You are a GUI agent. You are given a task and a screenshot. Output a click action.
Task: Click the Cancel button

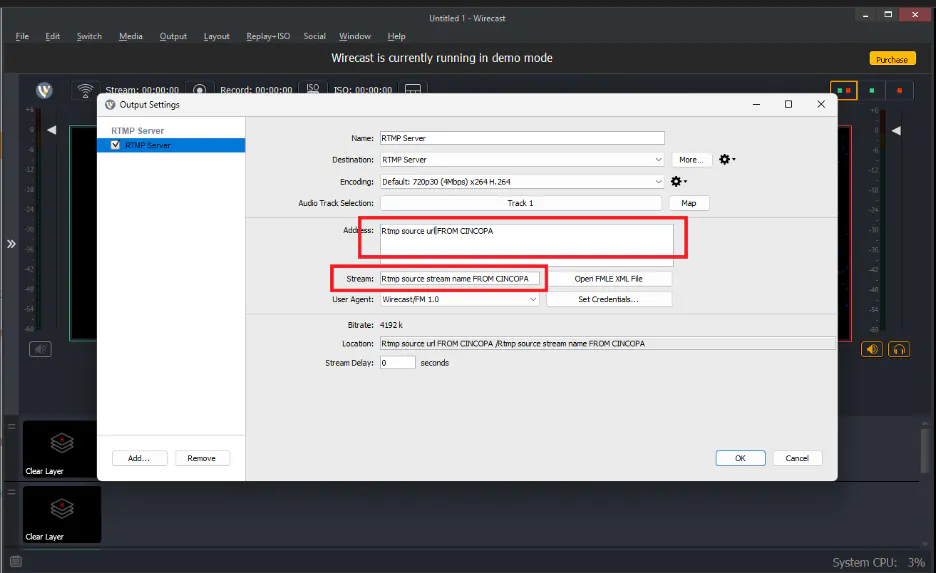[797, 458]
